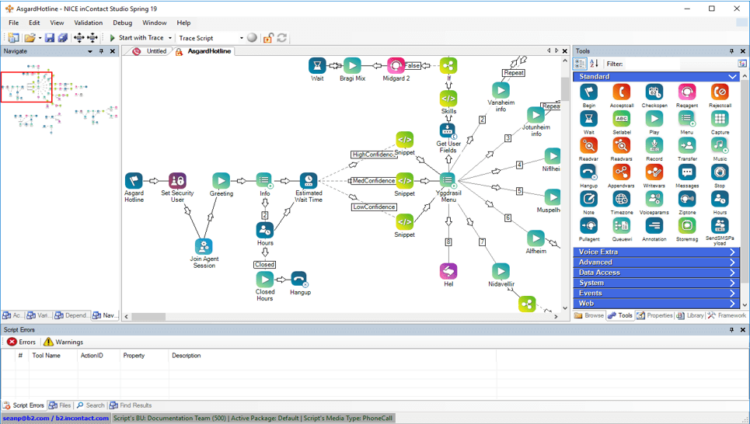Open the Validation menu
Viewport: 750px width, 424px height.
coord(88,22)
